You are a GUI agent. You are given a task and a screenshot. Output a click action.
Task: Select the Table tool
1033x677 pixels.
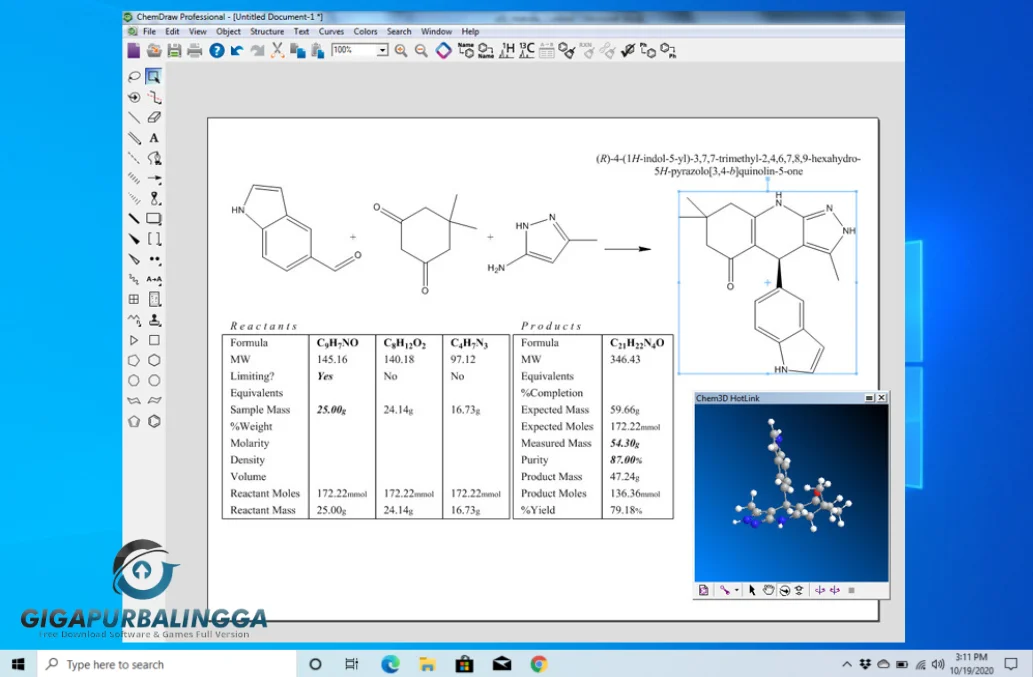click(134, 299)
